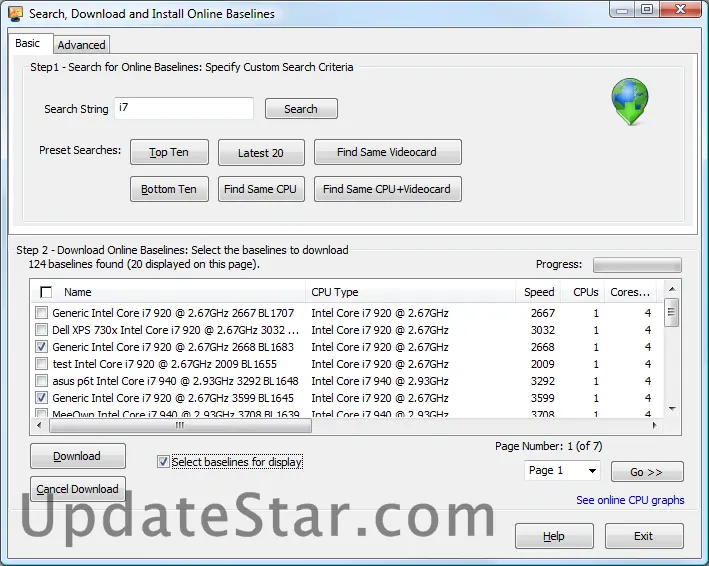The width and height of the screenshot is (709, 566).
Task: Sort by the Speed column header
Action: (x=538, y=292)
